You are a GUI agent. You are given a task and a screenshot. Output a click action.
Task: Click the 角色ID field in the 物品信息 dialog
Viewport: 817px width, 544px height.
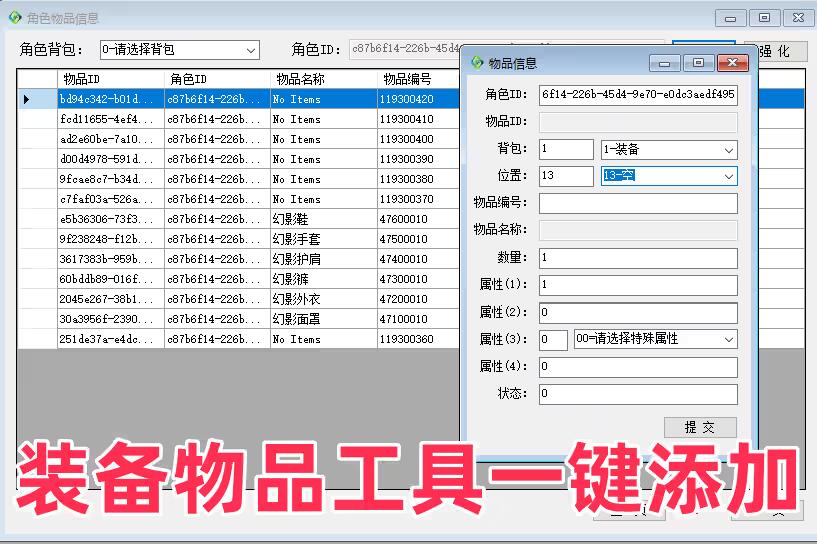pyautogui.click(x=638, y=95)
